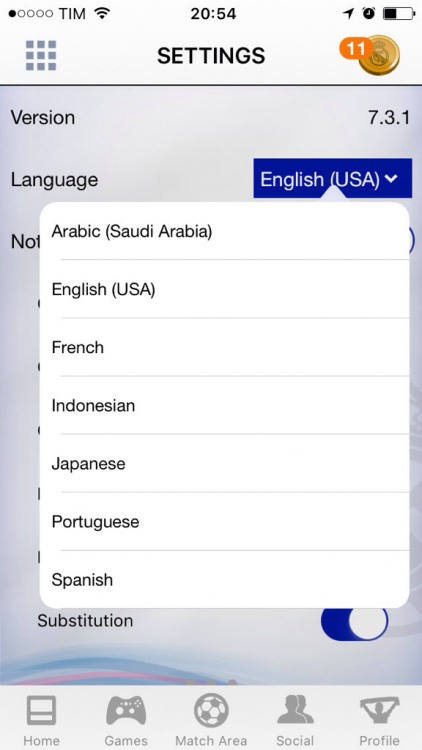Open the Home tab icon
The image size is (422, 750).
[41, 712]
